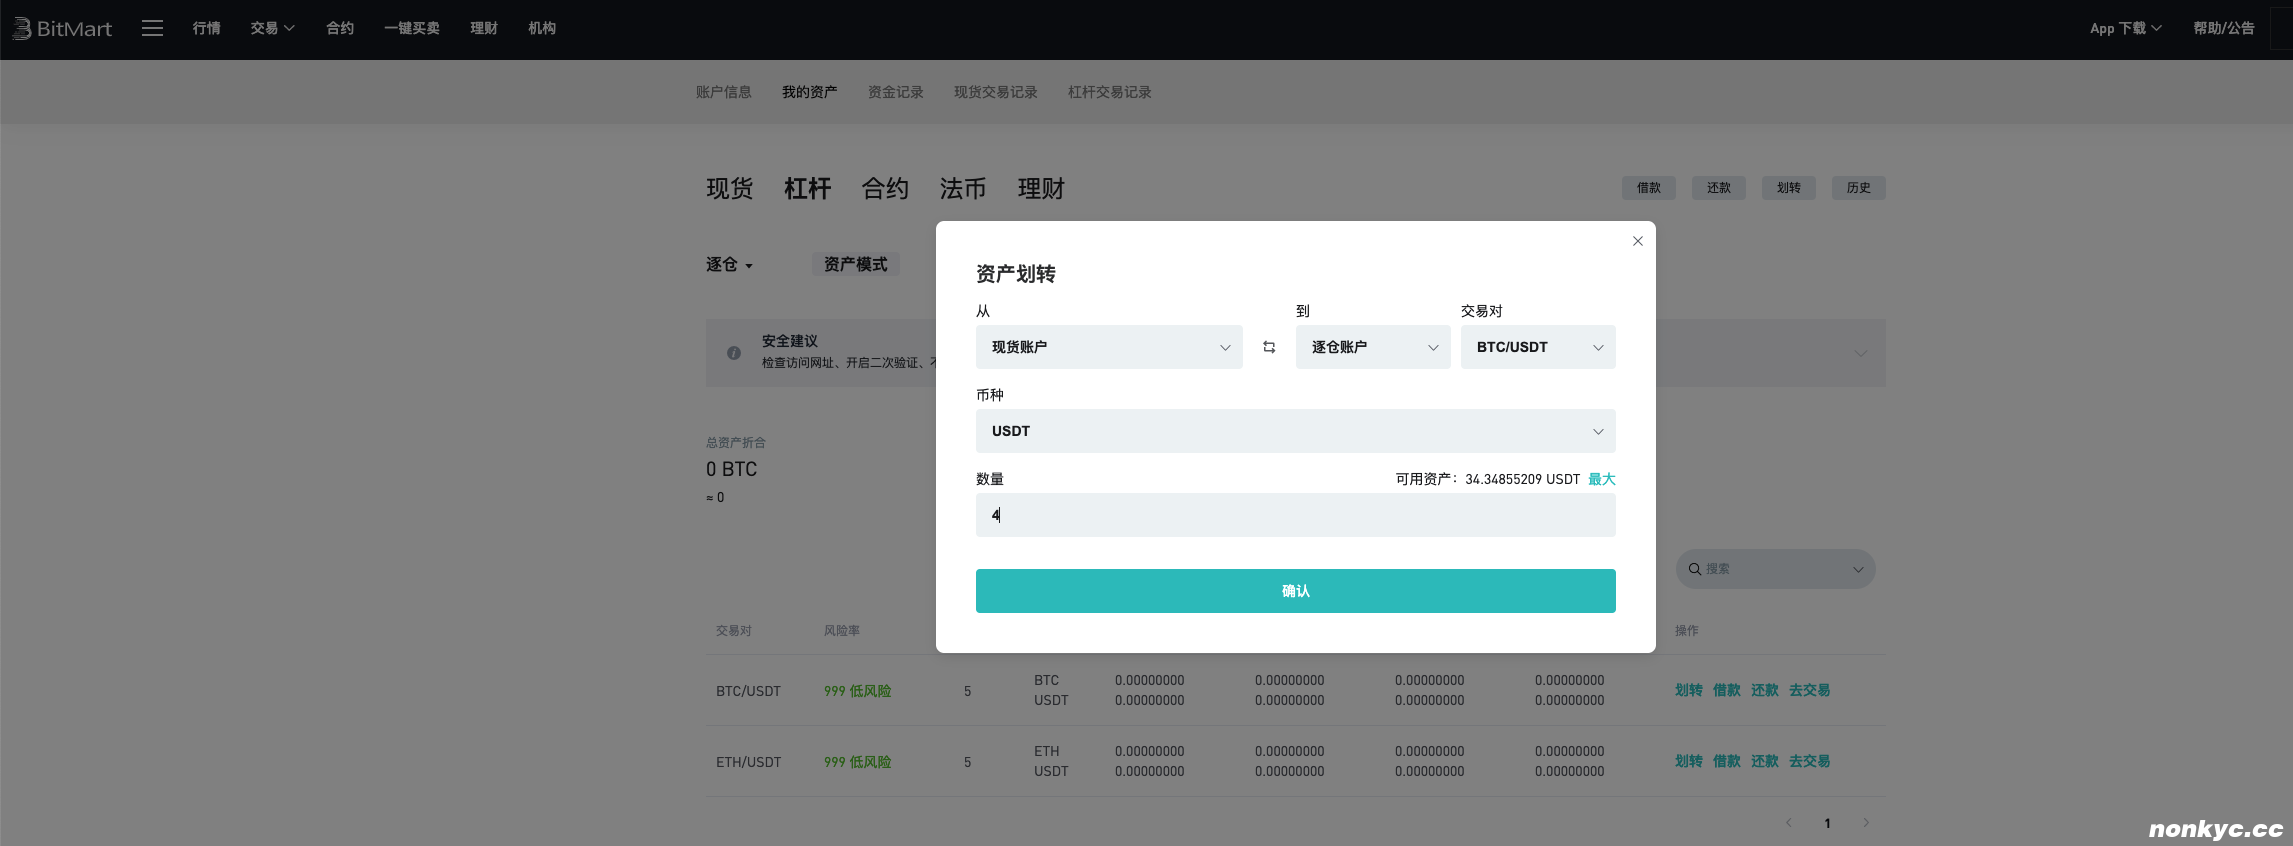Open the USDT currency dropdown
2293x846 pixels.
coord(1295,431)
